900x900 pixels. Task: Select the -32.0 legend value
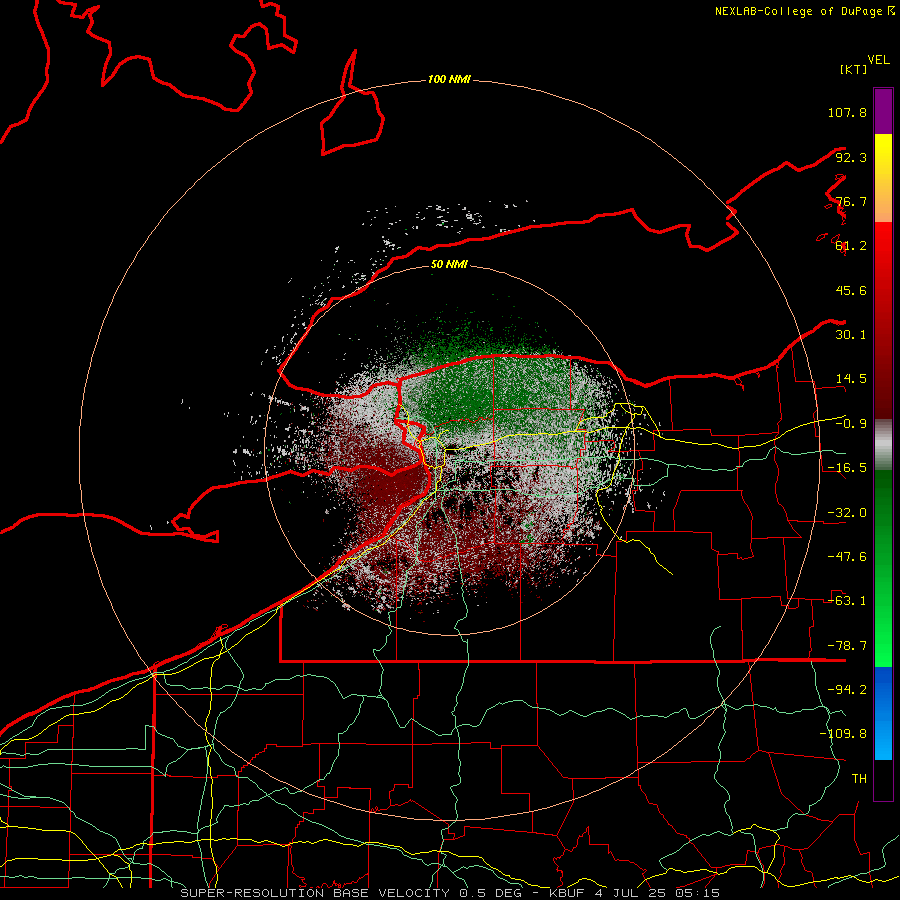[847, 513]
